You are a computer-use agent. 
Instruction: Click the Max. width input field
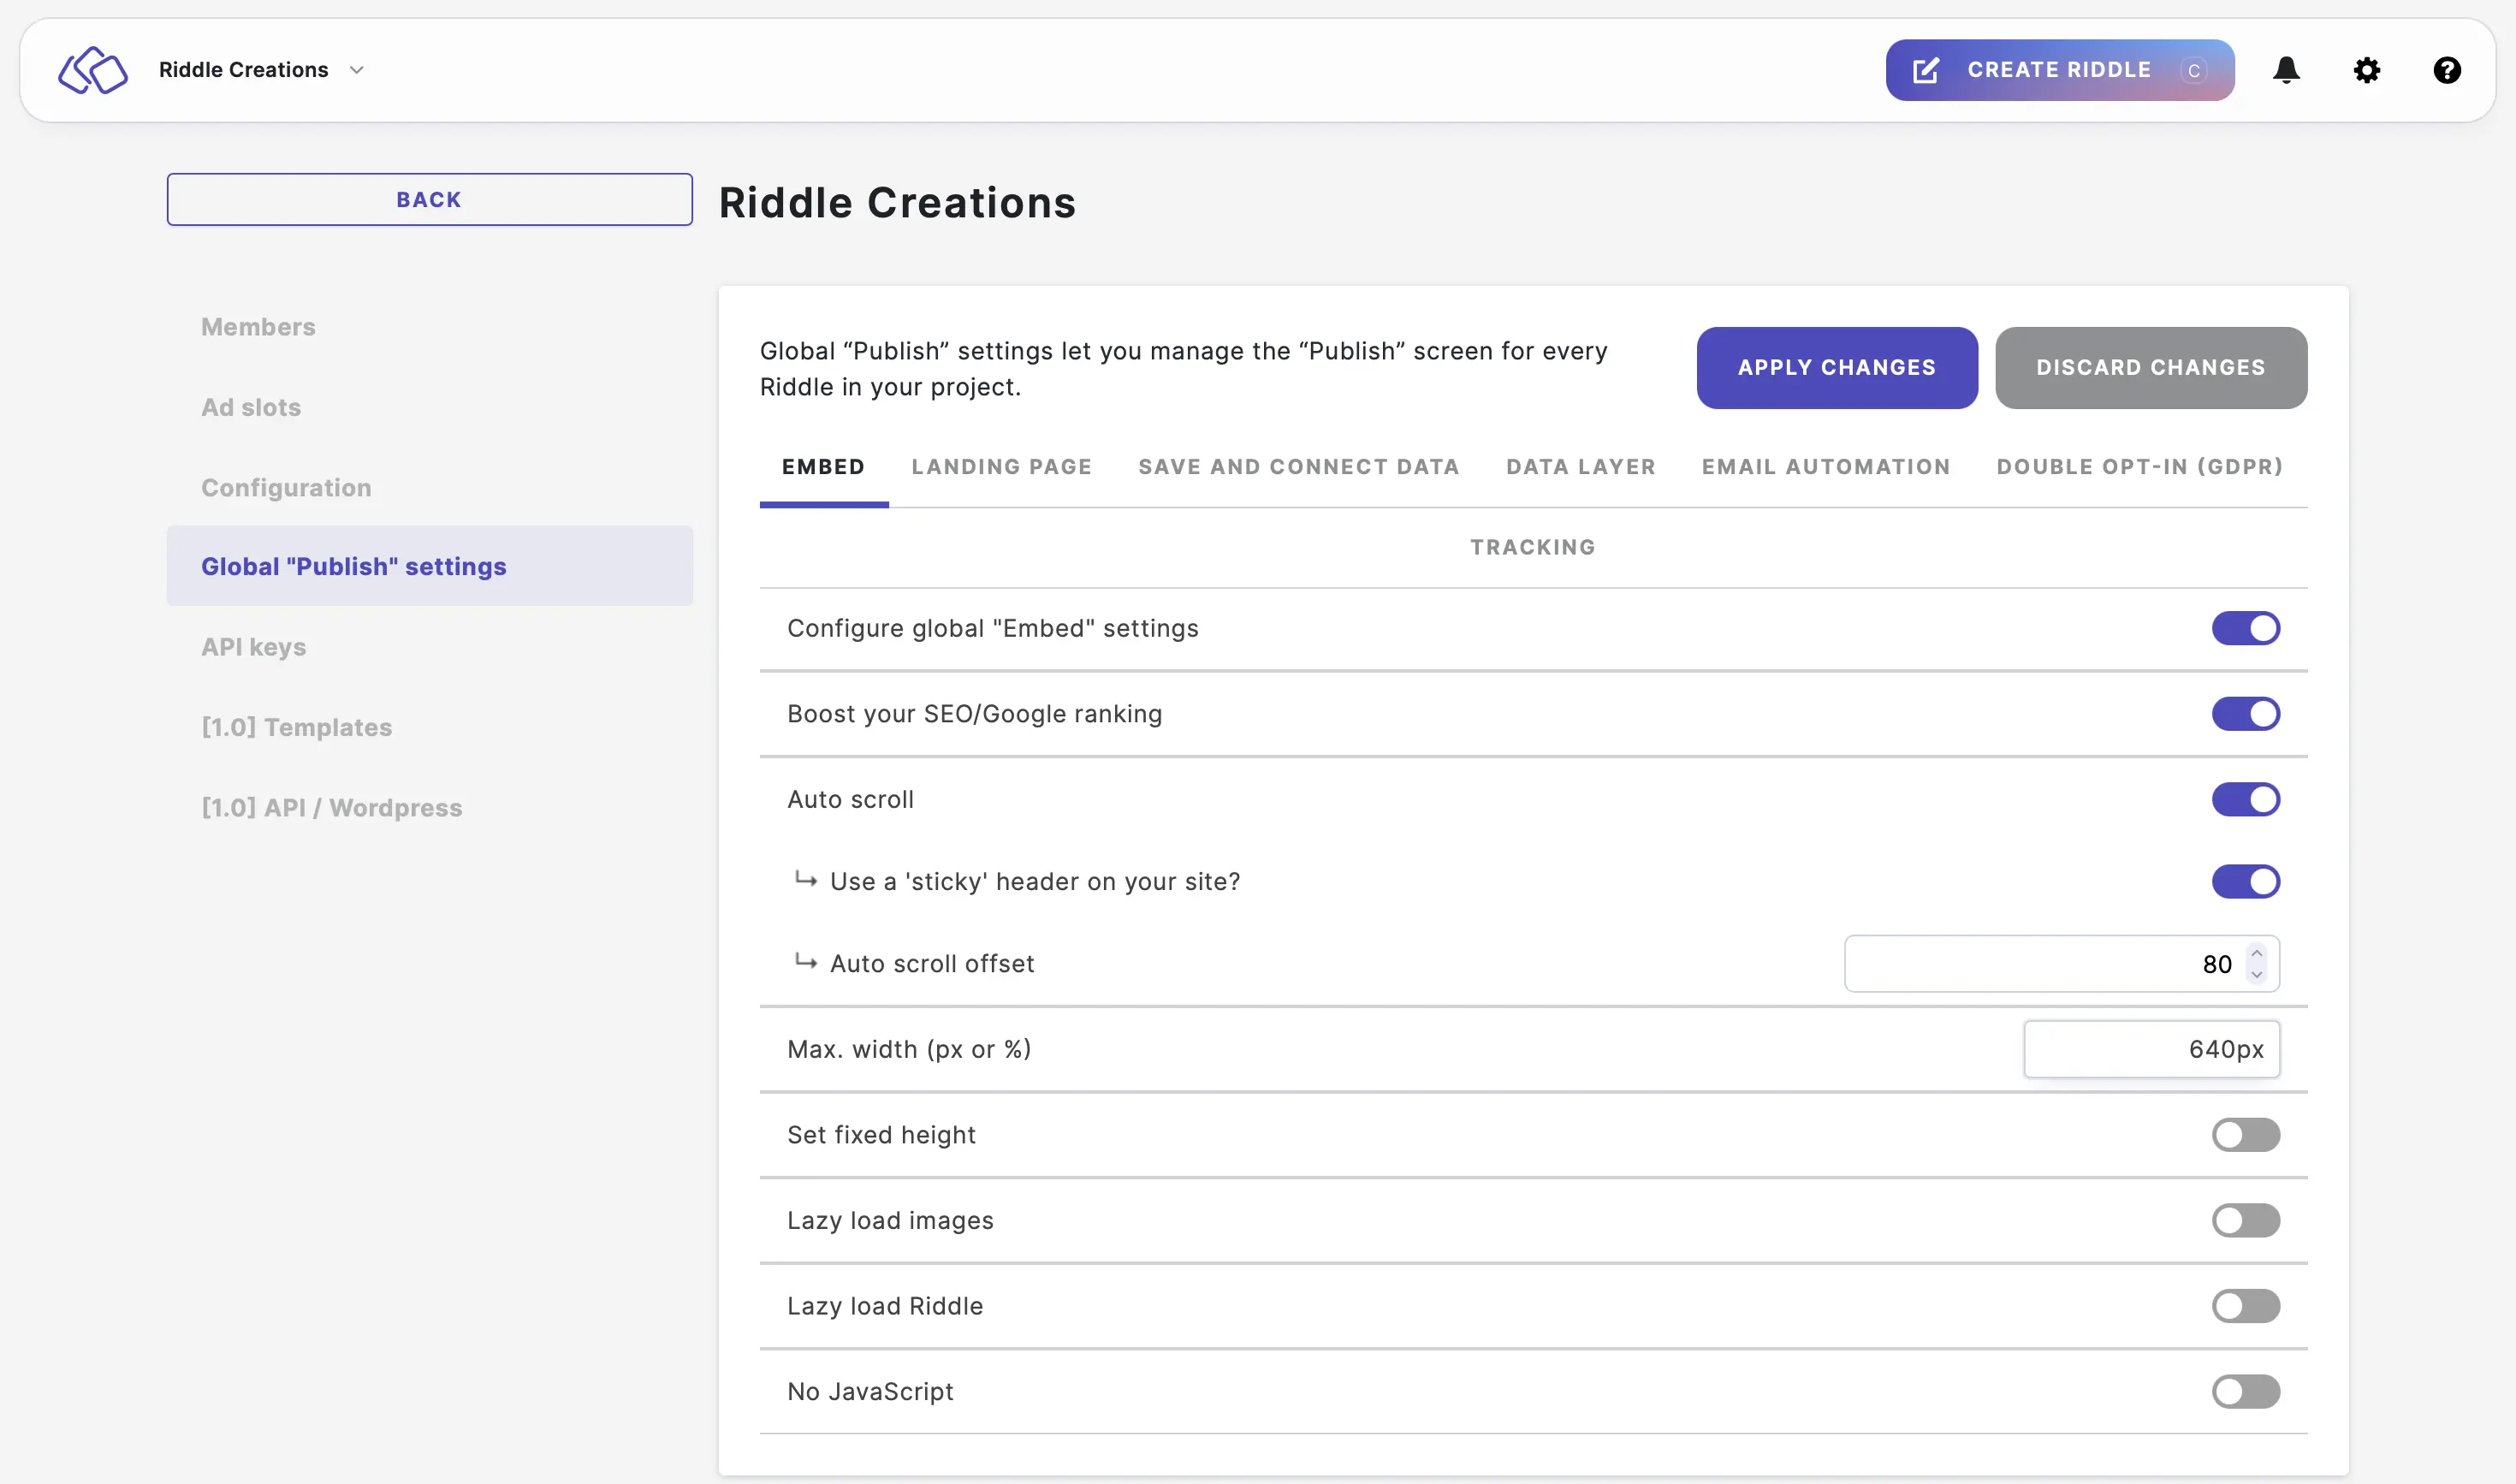pyautogui.click(x=2151, y=1049)
